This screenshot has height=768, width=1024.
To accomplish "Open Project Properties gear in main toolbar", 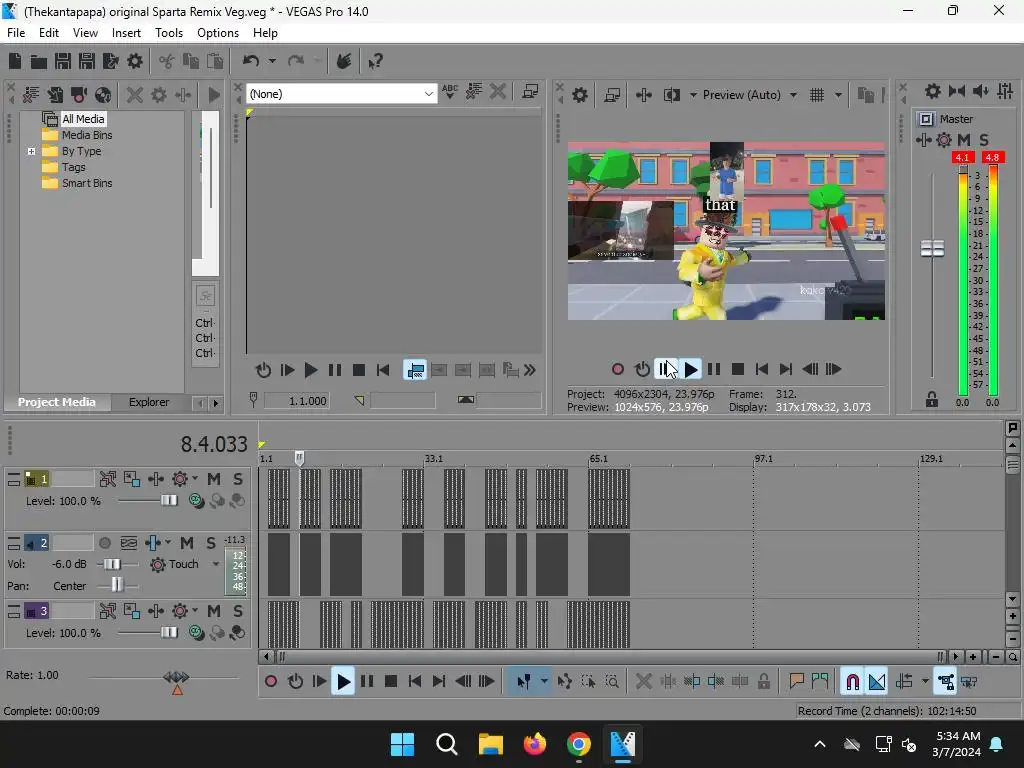I will click(135, 61).
